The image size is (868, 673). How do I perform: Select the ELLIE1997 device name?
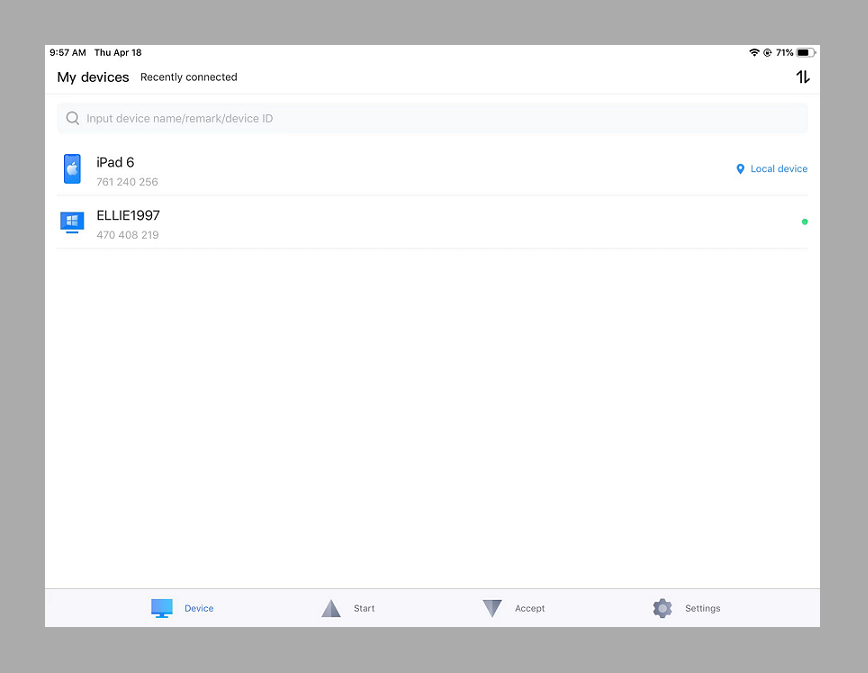[x=128, y=215]
